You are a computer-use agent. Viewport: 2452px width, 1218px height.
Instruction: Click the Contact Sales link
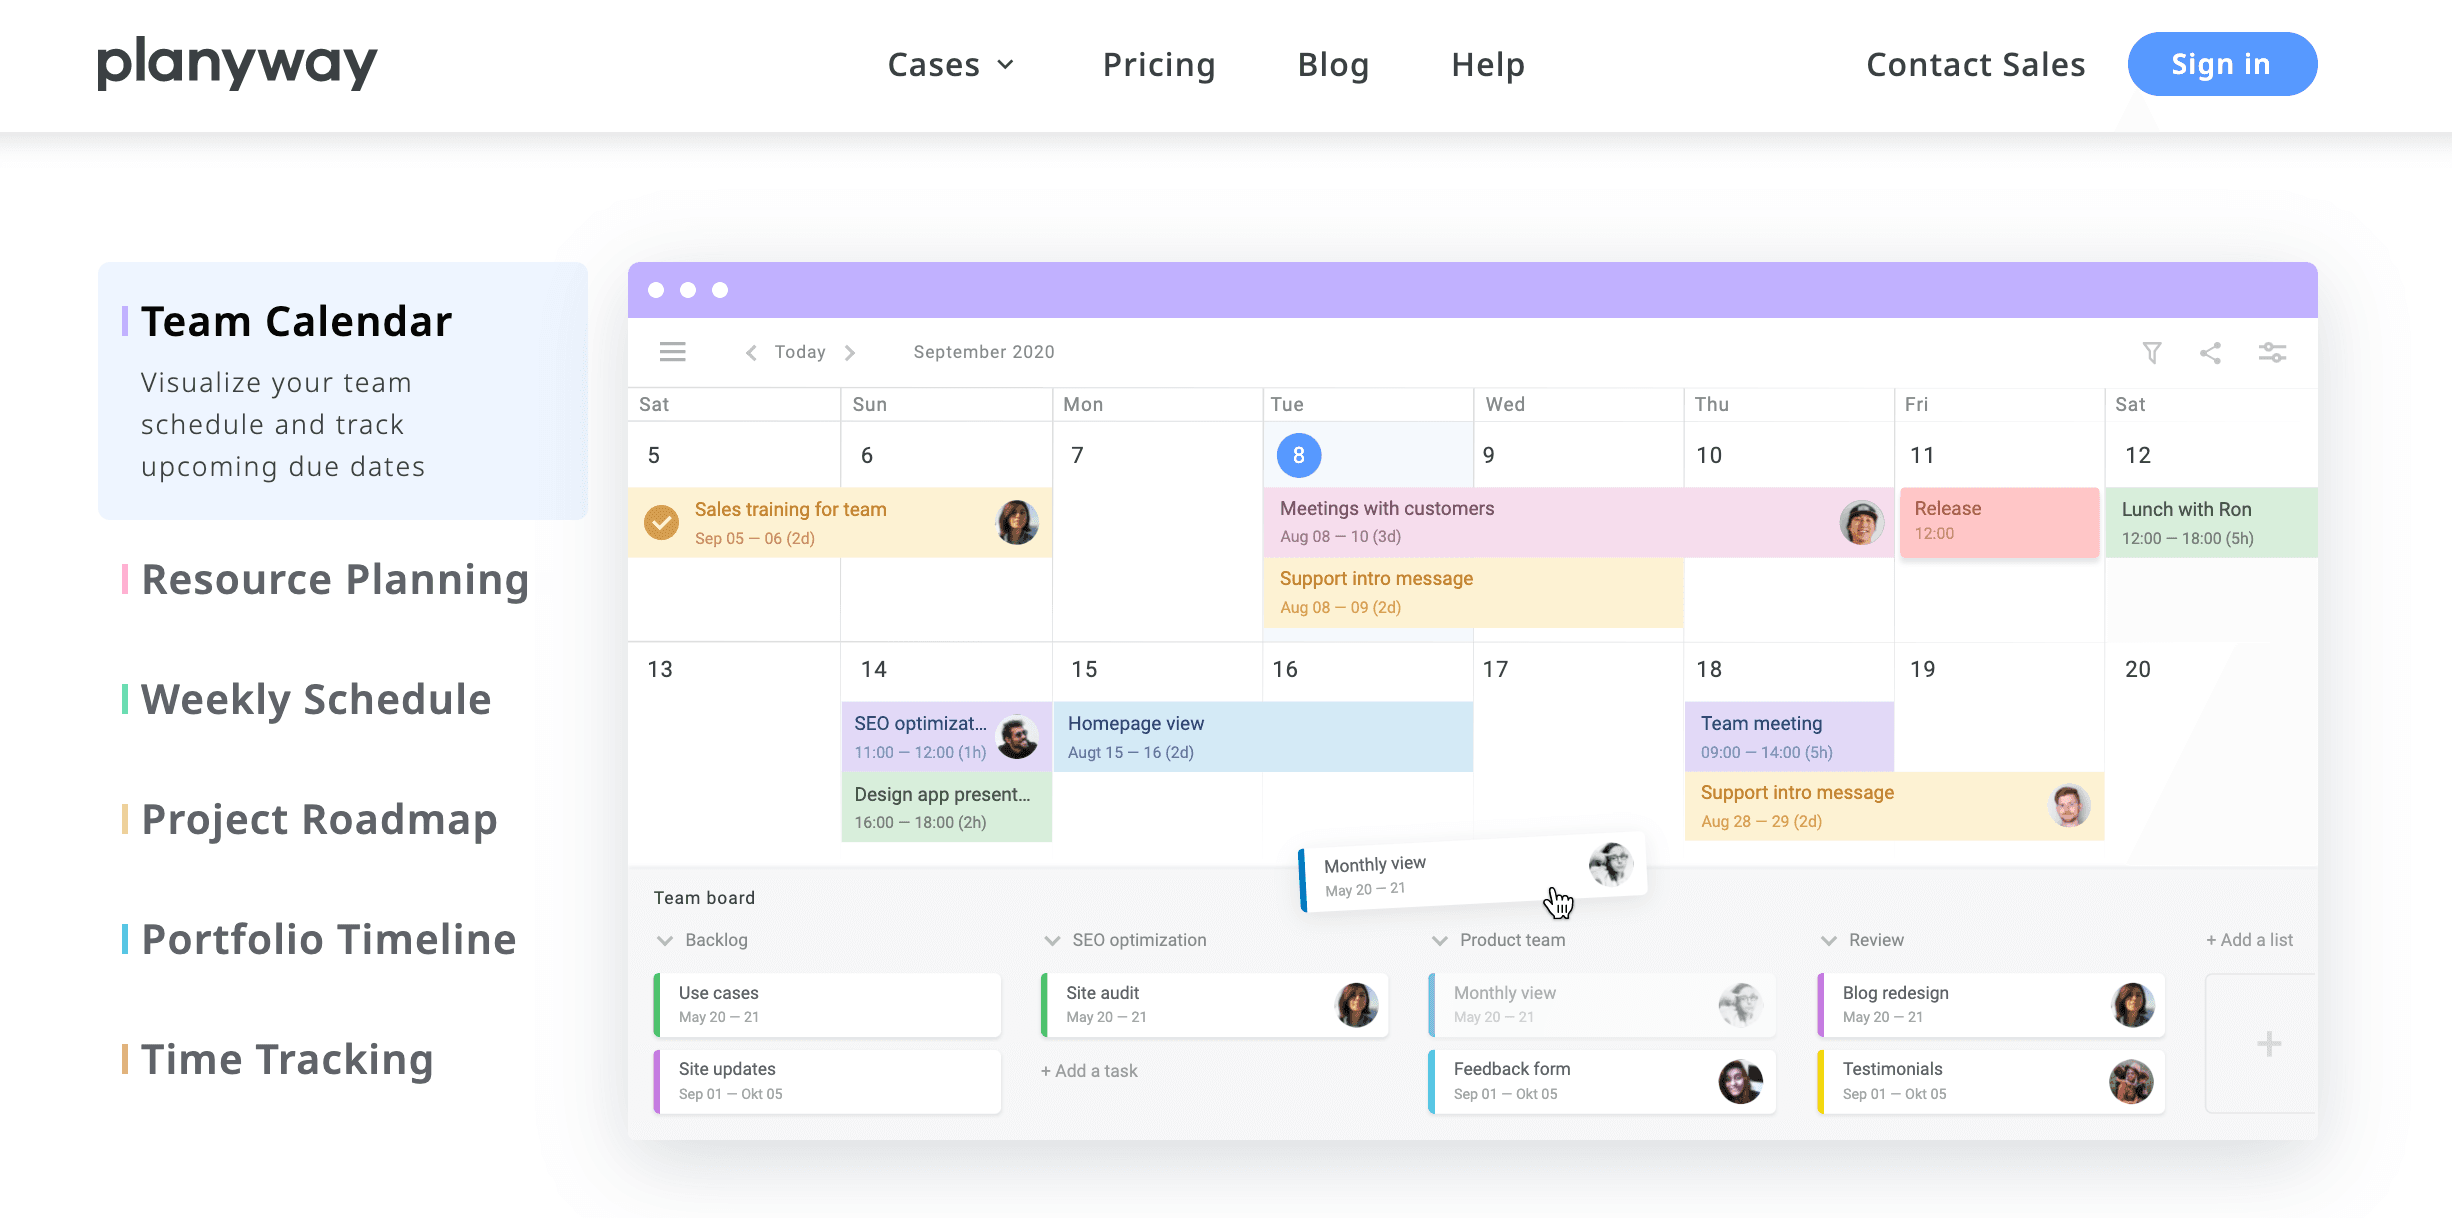1976,65
